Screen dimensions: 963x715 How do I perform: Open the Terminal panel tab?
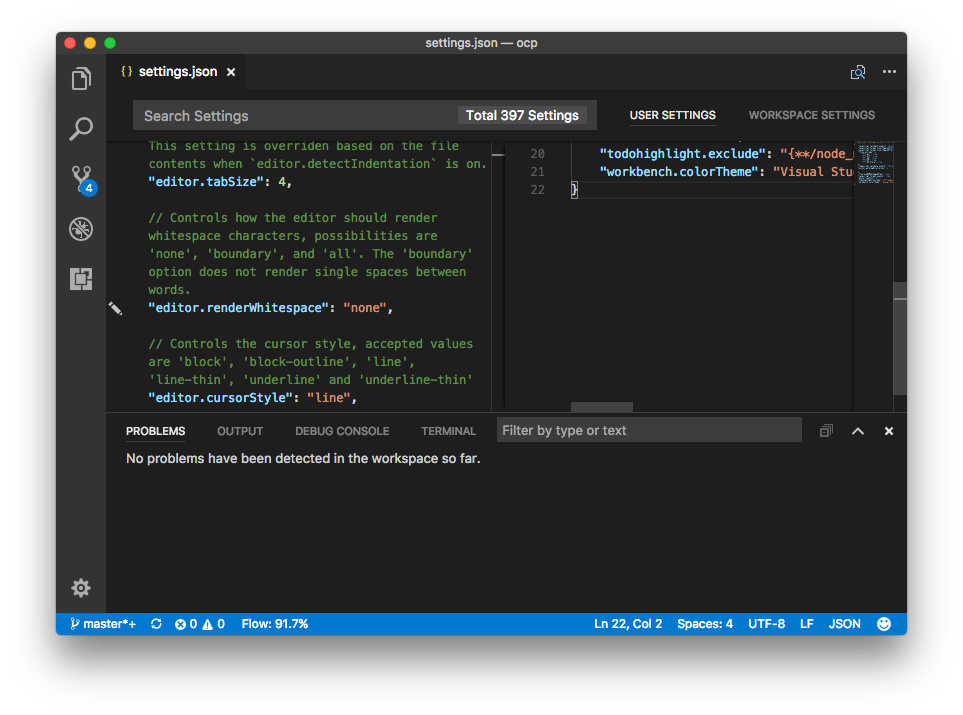click(448, 431)
